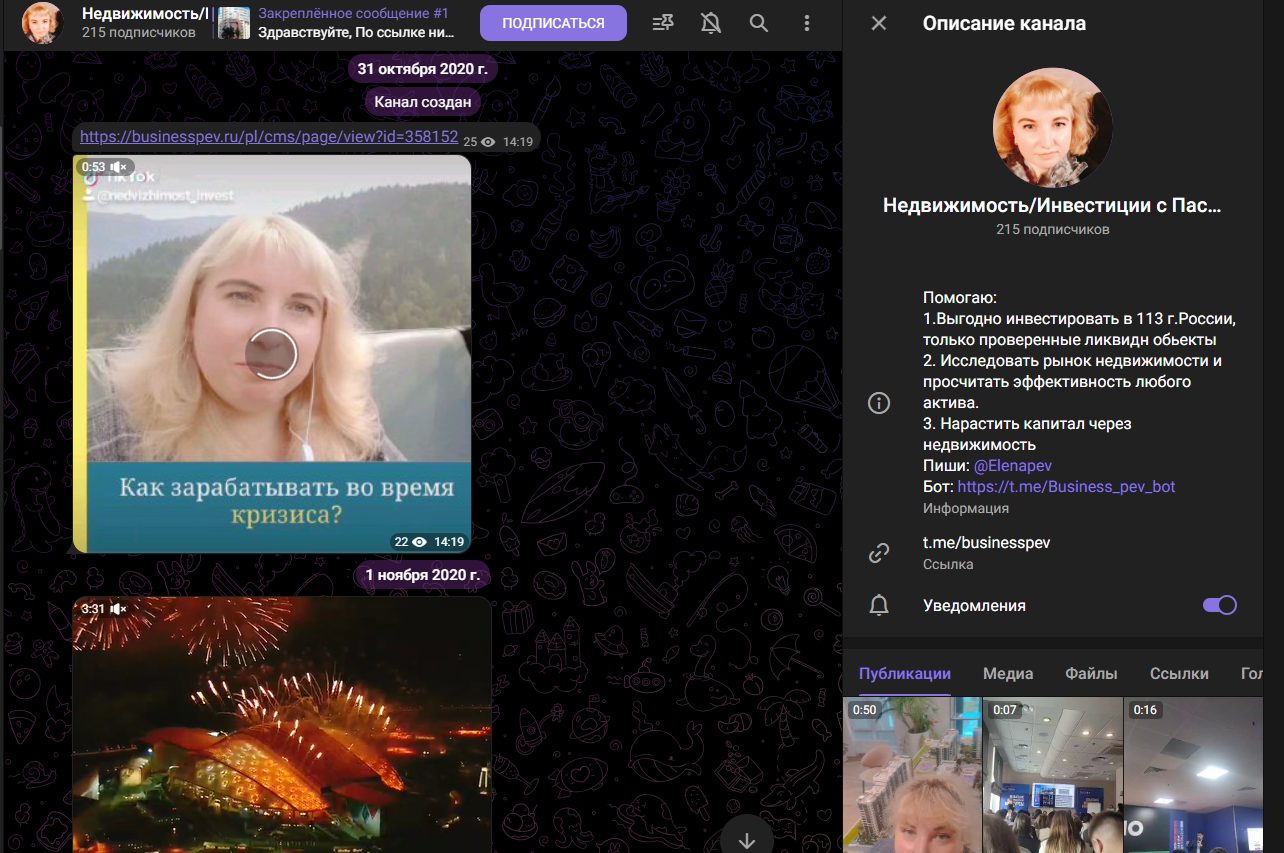Open the 0:50 video thumbnail in Публикации
This screenshot has width=1284, height=853.
coord(911,775)
